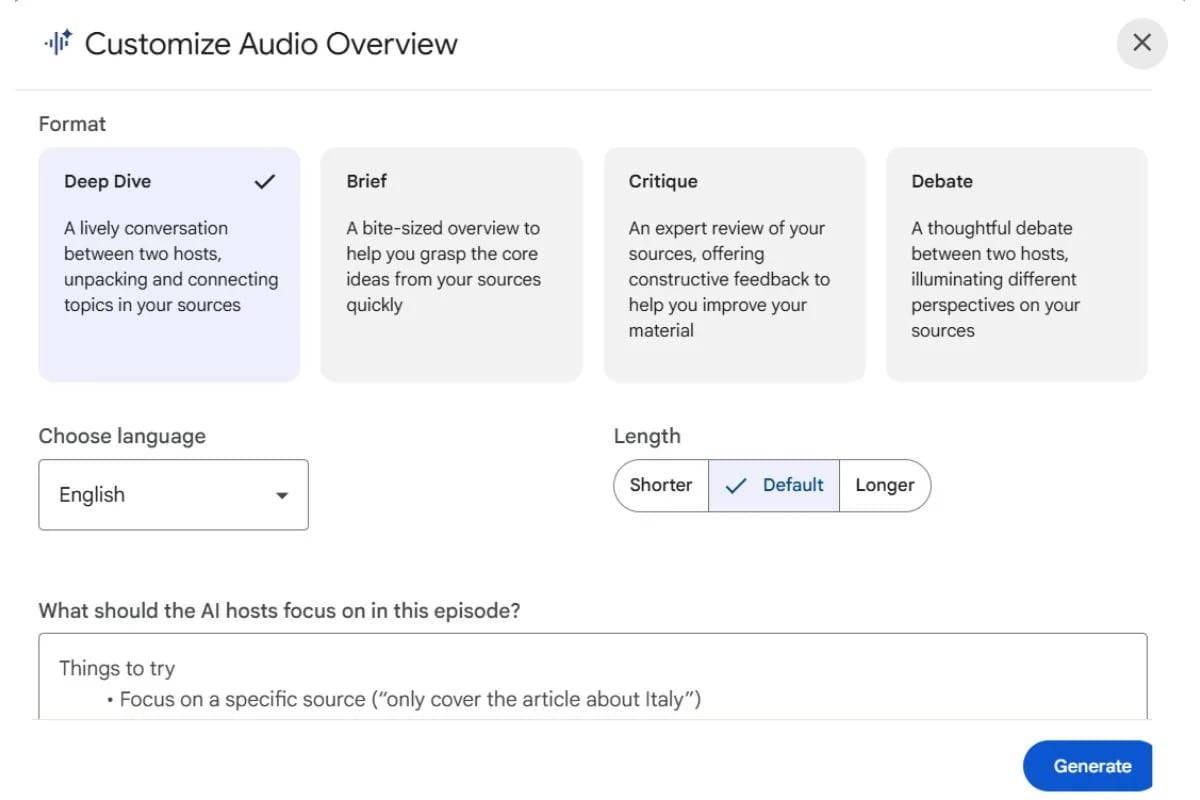Click the 'What should the AI hosts focus on' heading
The width and height of the screenshot is (1200, 800).
click(279, 610)
